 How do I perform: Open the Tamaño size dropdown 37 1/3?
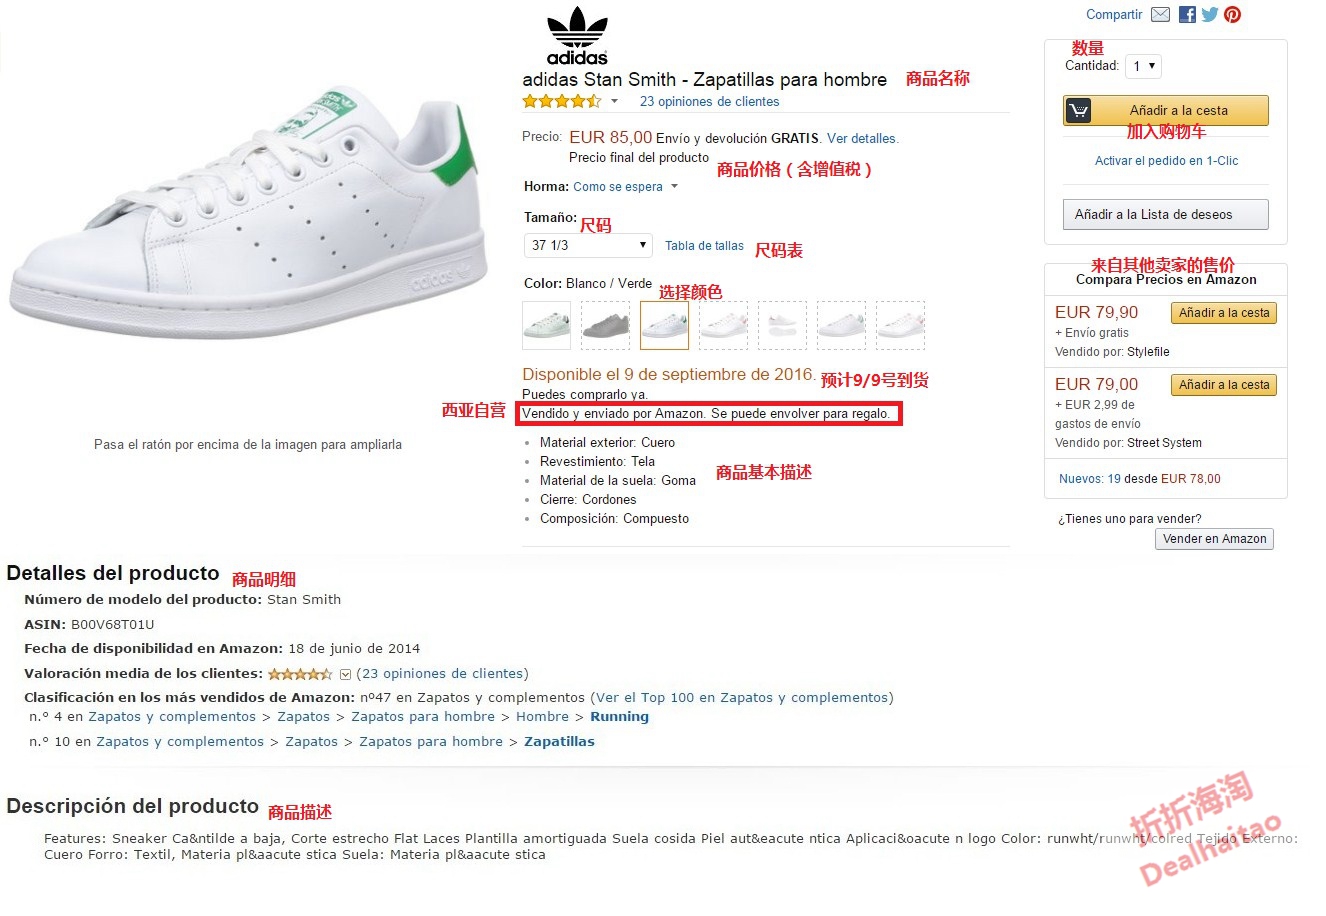tap(589, 246)
